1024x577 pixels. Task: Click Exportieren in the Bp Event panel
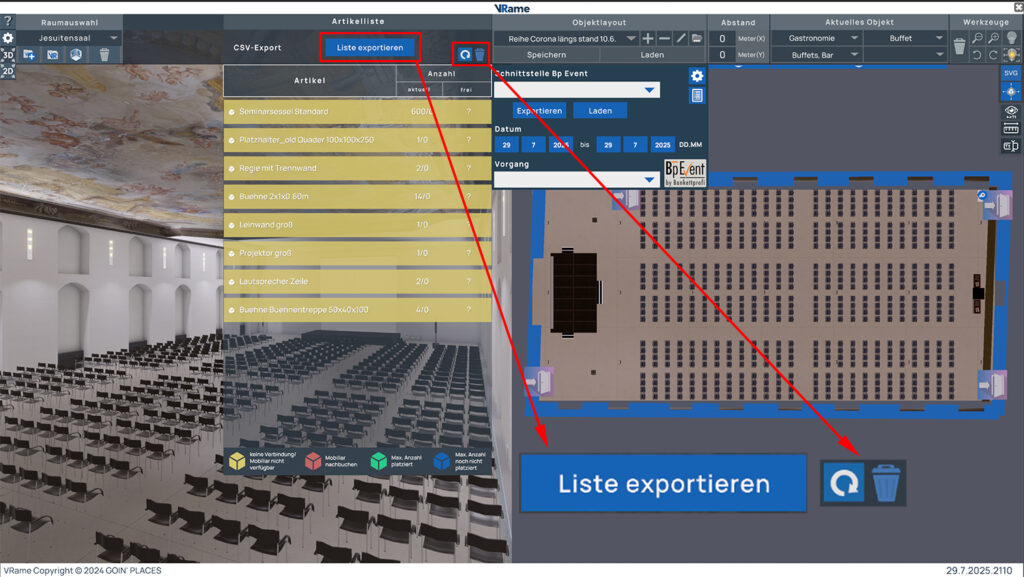(539, 111)
